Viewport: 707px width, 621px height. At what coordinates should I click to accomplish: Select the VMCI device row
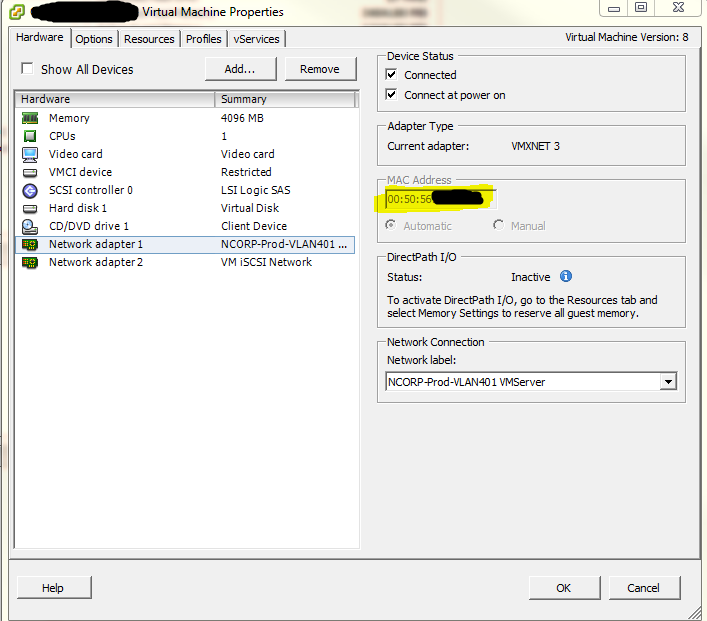click(x=120, y=172)
